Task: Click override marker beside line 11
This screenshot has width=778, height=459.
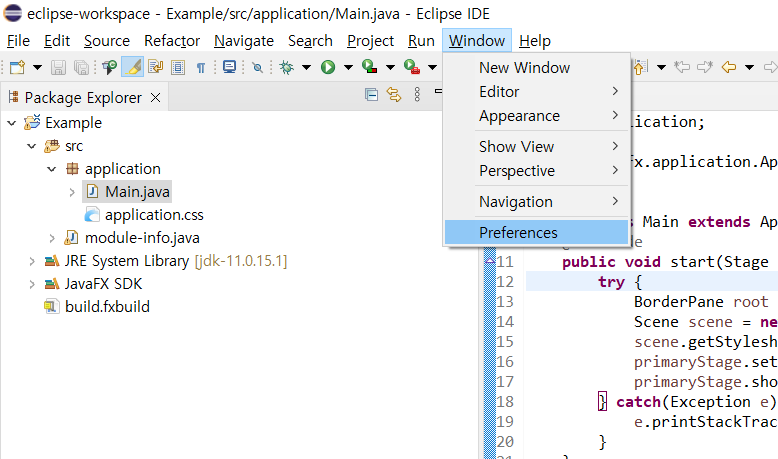Action: point(490,261)
